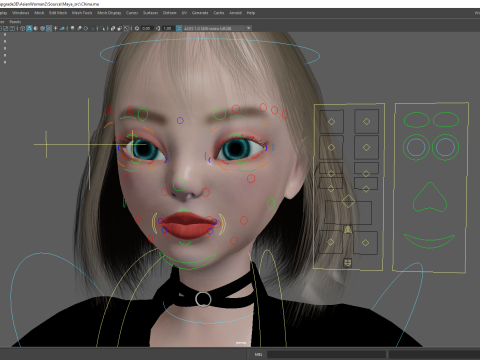Screen dimensions: 480x360
Task: Click small face icon at slider panel bottom
Action: click(x=347, y=263)
